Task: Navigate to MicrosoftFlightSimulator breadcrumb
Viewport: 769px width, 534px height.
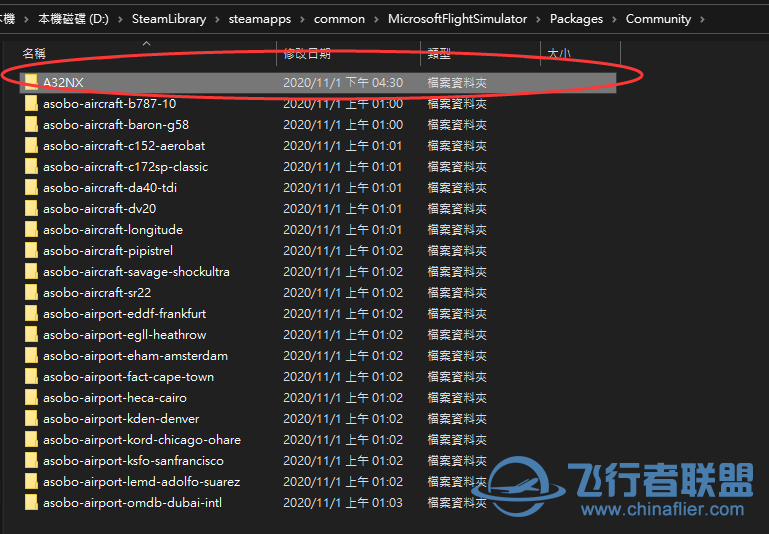Action: point(458,19)
